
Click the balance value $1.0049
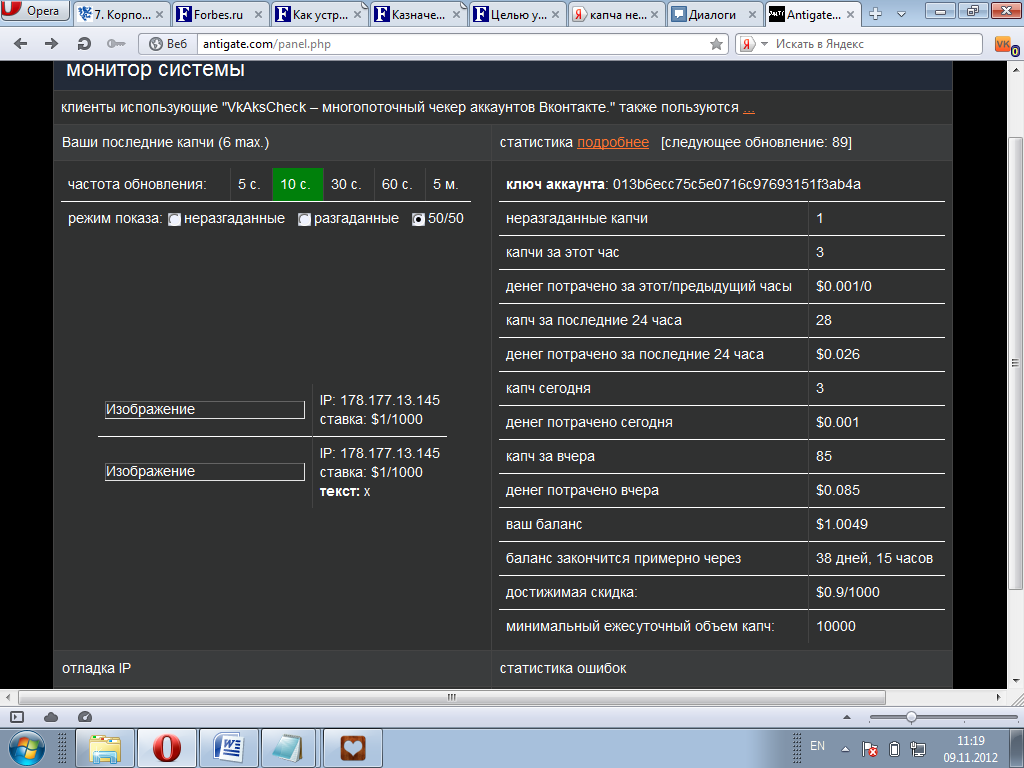[x=842, y=524]
